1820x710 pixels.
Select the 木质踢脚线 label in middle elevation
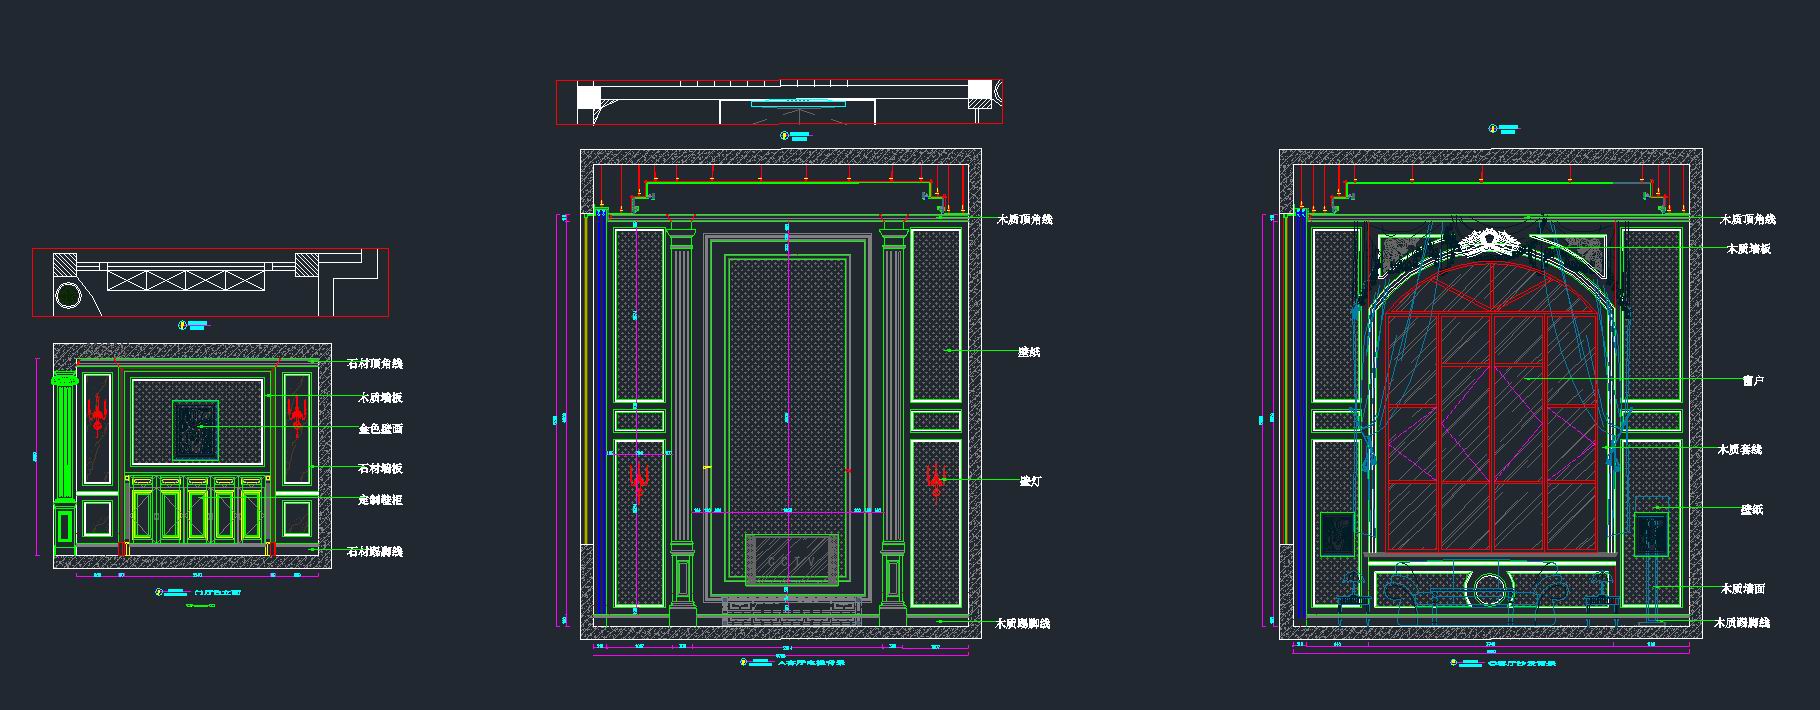pyautogui.click(x=1022, y=624)
